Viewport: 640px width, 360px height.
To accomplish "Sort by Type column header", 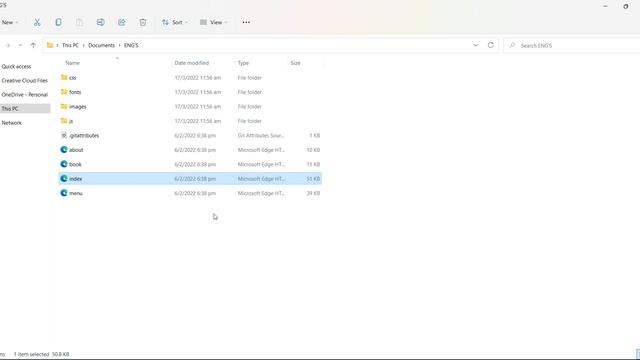I will (x=243, y=63).
